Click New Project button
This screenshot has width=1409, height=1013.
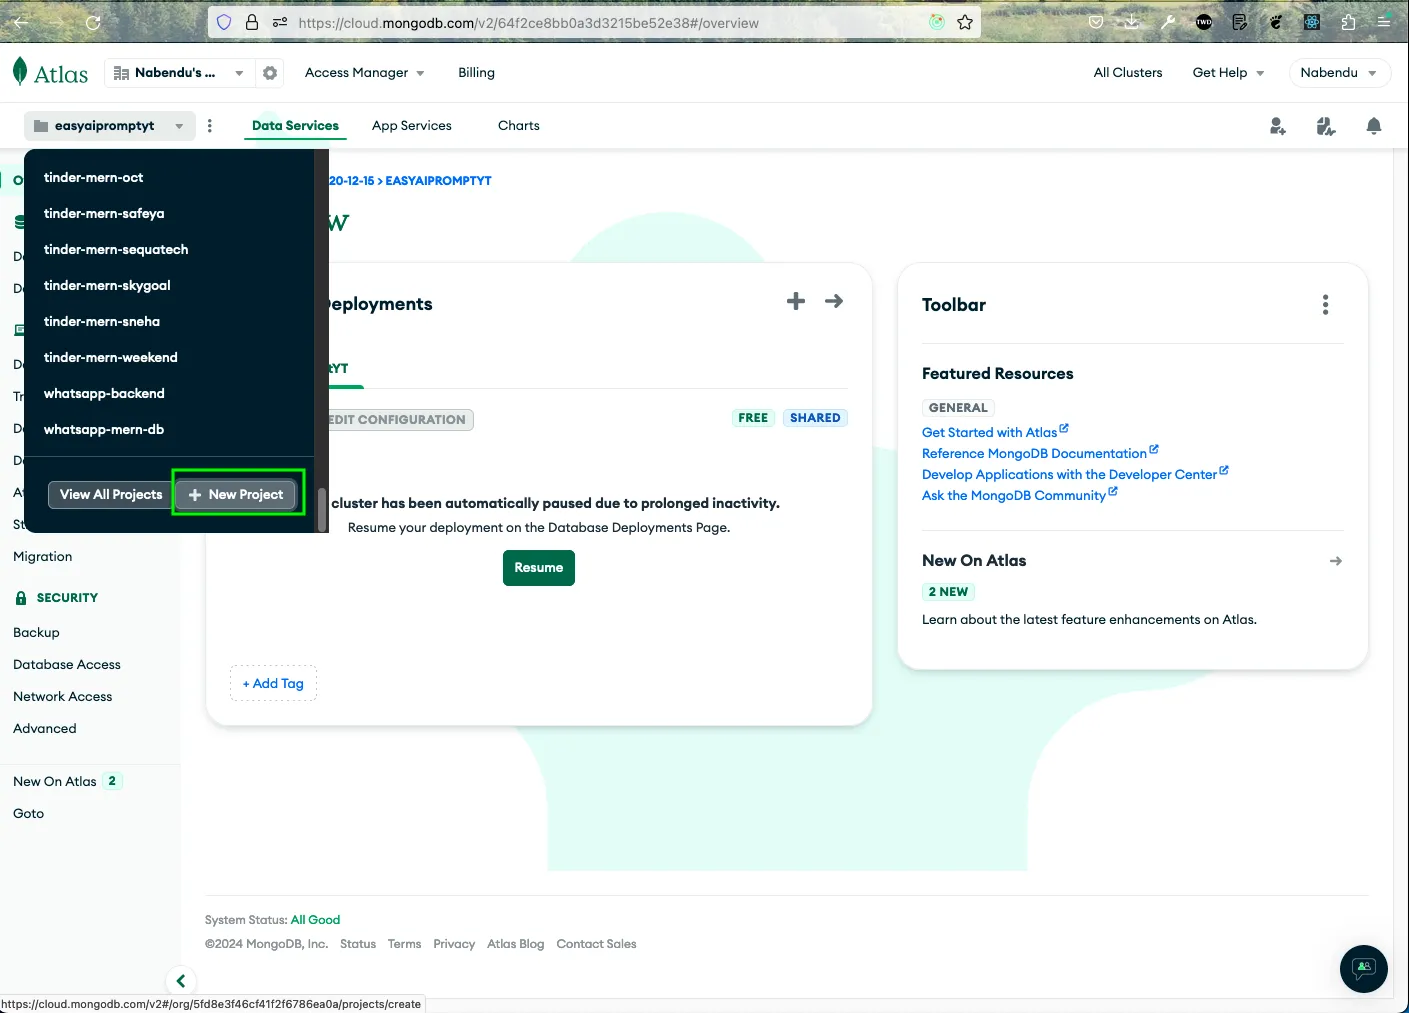(x=236, y=494)
